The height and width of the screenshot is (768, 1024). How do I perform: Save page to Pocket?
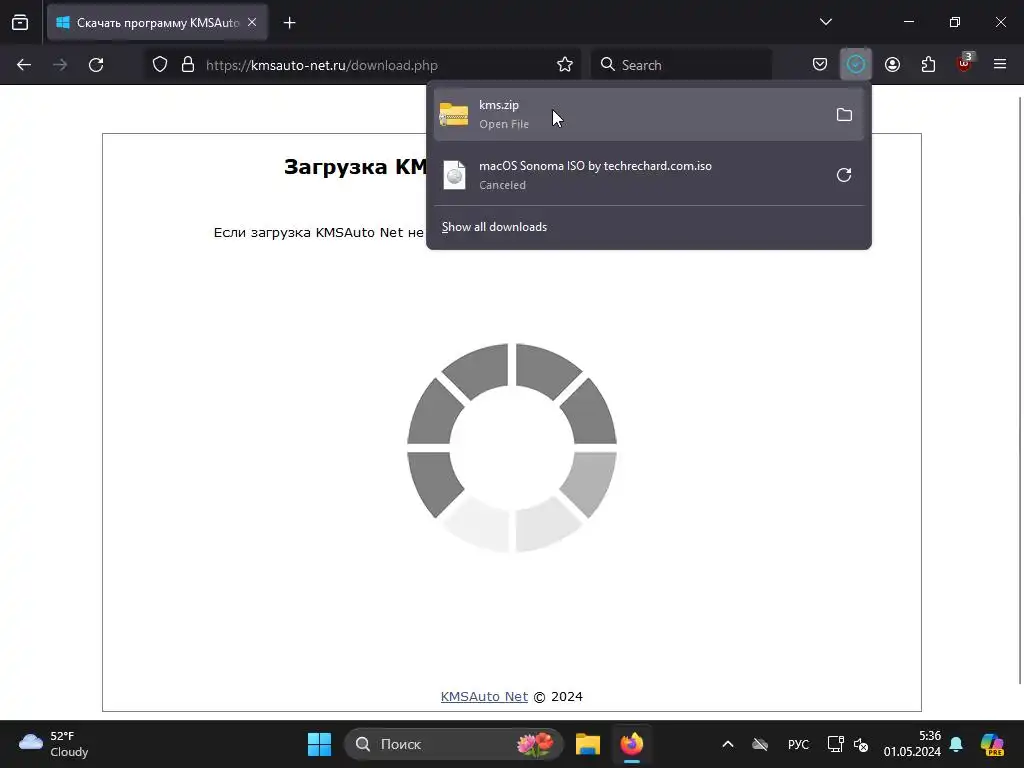point(820,65)
